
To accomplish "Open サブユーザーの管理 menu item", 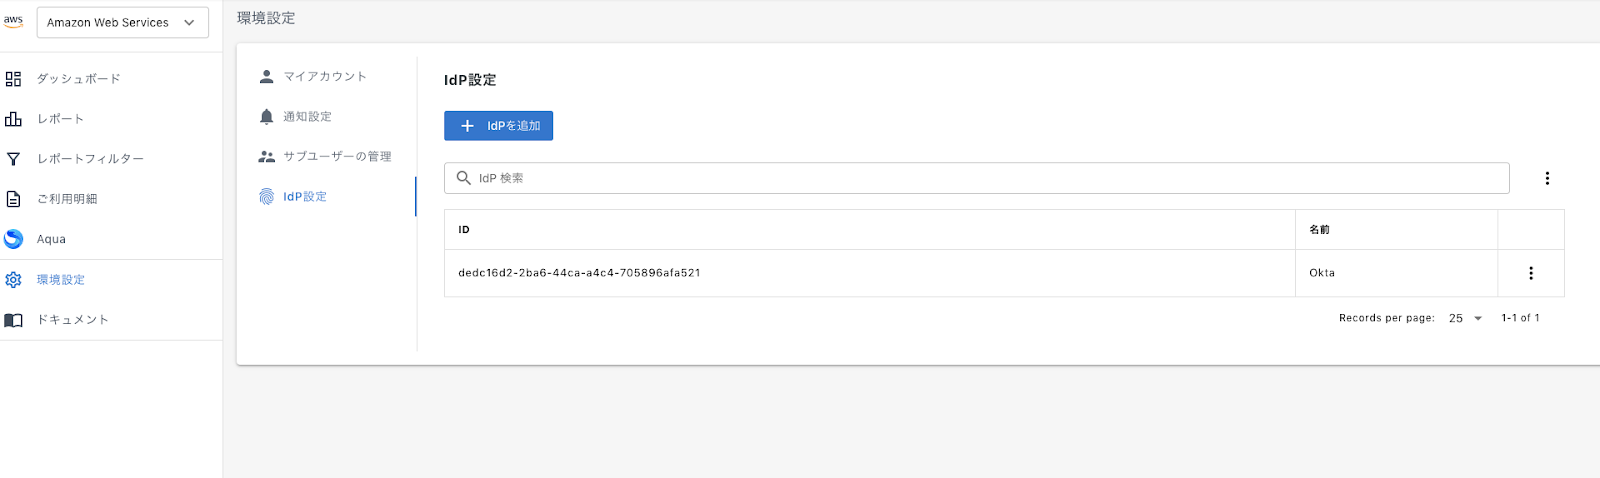I will pyautogui.click(x=326, y=157).
